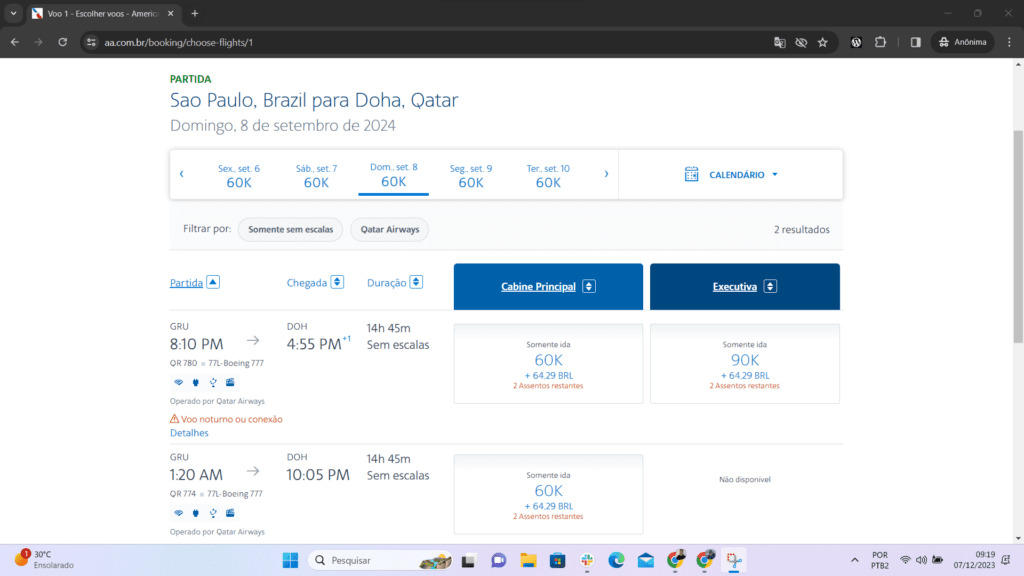The height and width of the screenshot is (576, 1024).
Task: Select the Wi-Fi amenity icon on QR 780
Action: (x=179, y=382)
